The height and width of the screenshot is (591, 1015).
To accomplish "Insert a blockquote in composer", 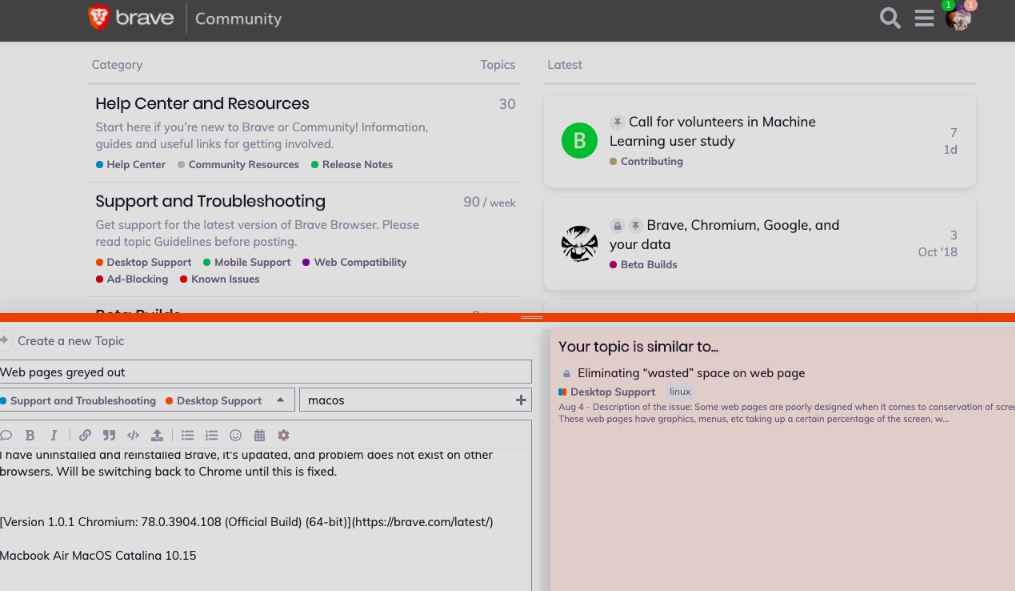I will click(109, 435).
